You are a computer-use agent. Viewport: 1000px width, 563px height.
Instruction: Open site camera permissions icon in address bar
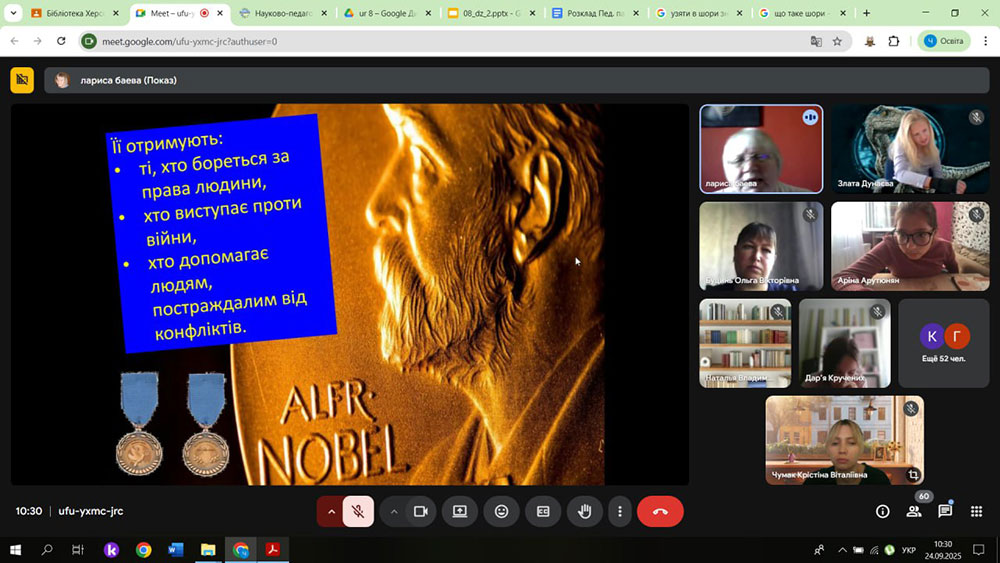89,41
